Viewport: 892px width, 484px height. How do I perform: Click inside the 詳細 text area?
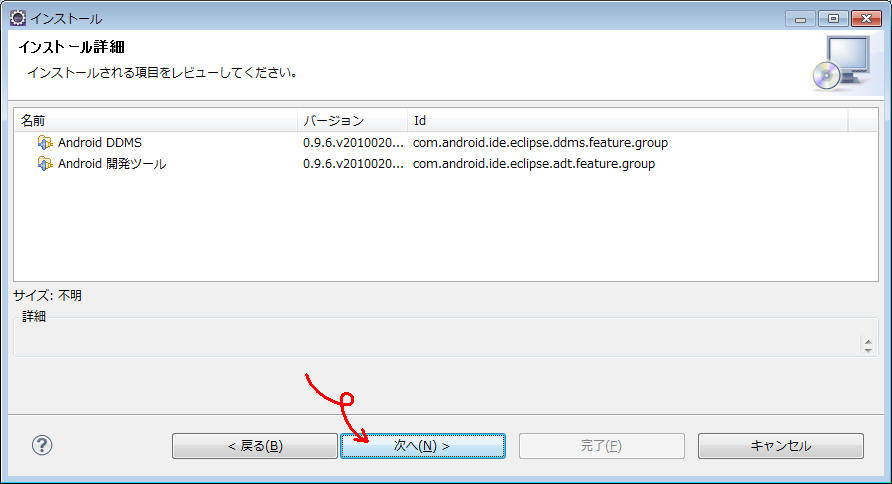click(430, 342)
